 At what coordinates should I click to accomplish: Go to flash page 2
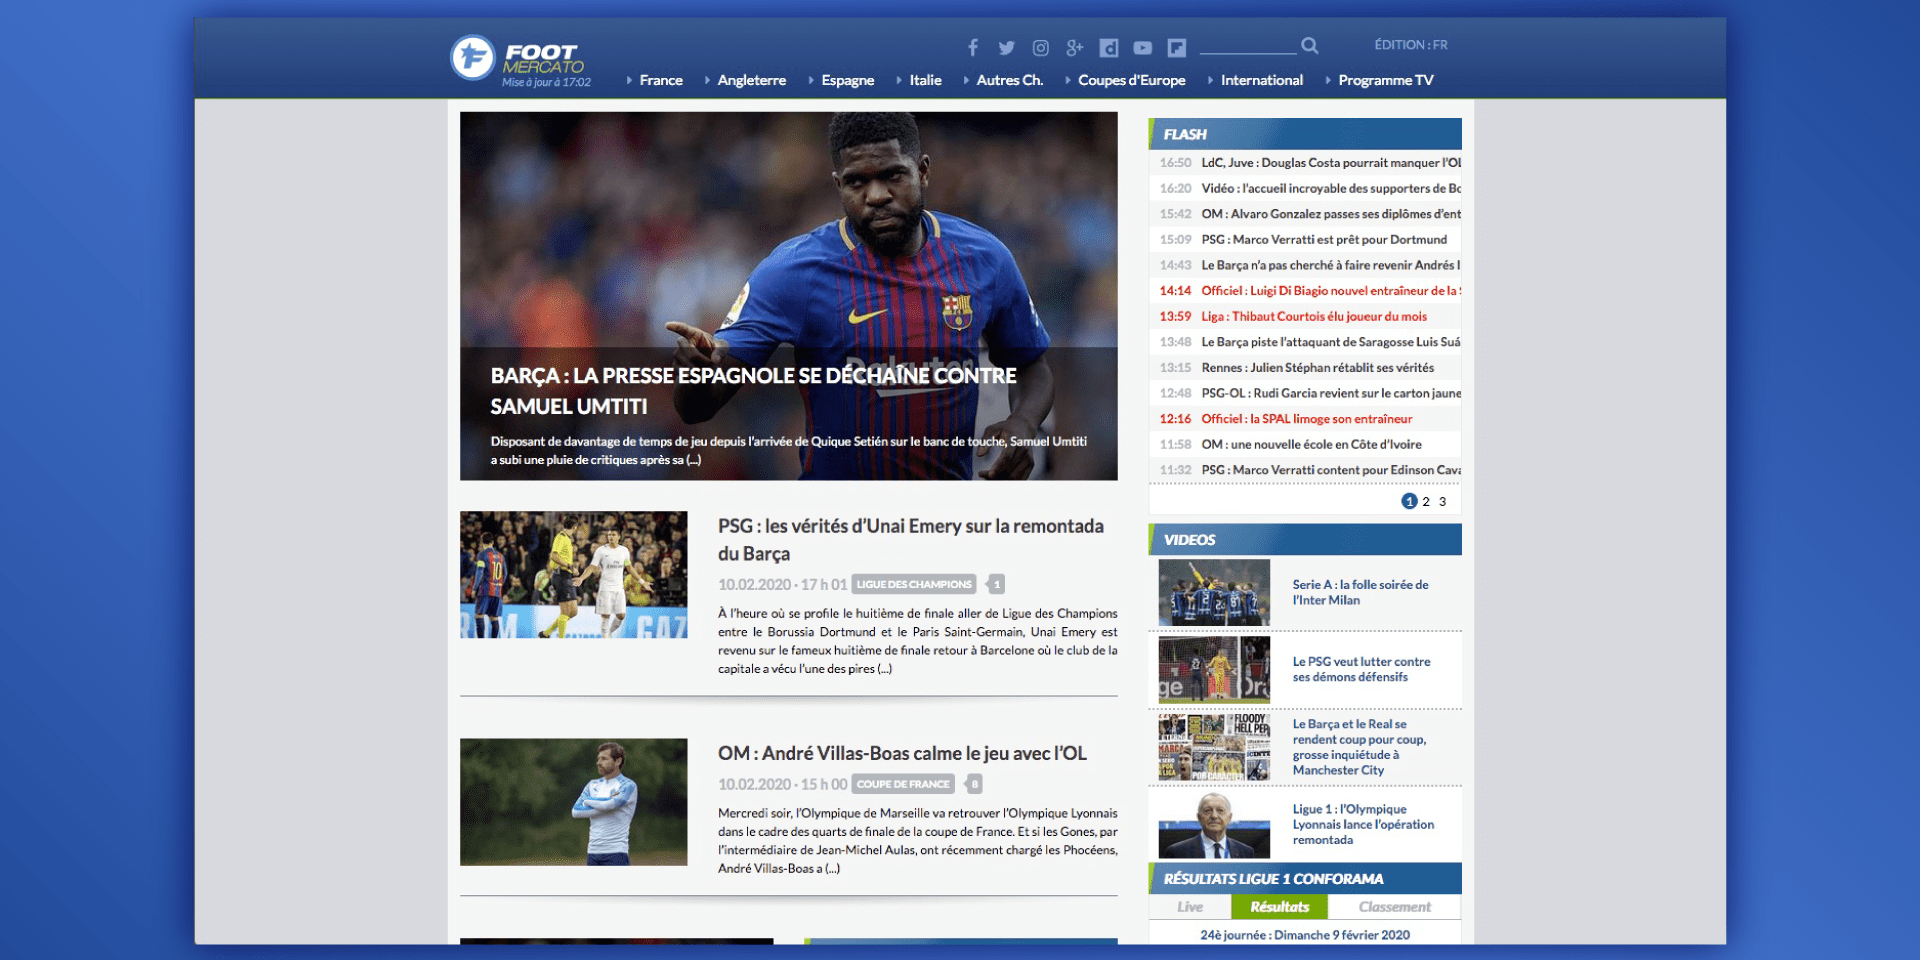click(1426, 502)
